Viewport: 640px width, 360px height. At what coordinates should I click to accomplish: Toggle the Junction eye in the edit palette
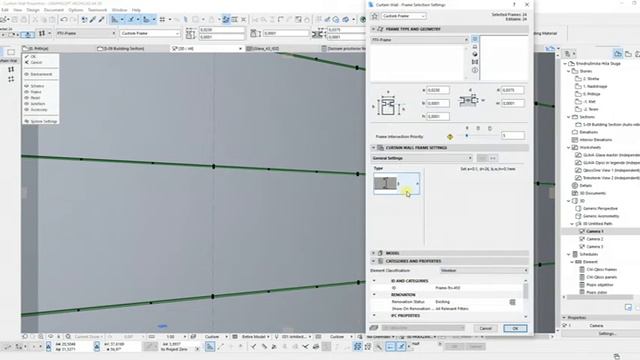pyautogui.click(x=27, y=104)
